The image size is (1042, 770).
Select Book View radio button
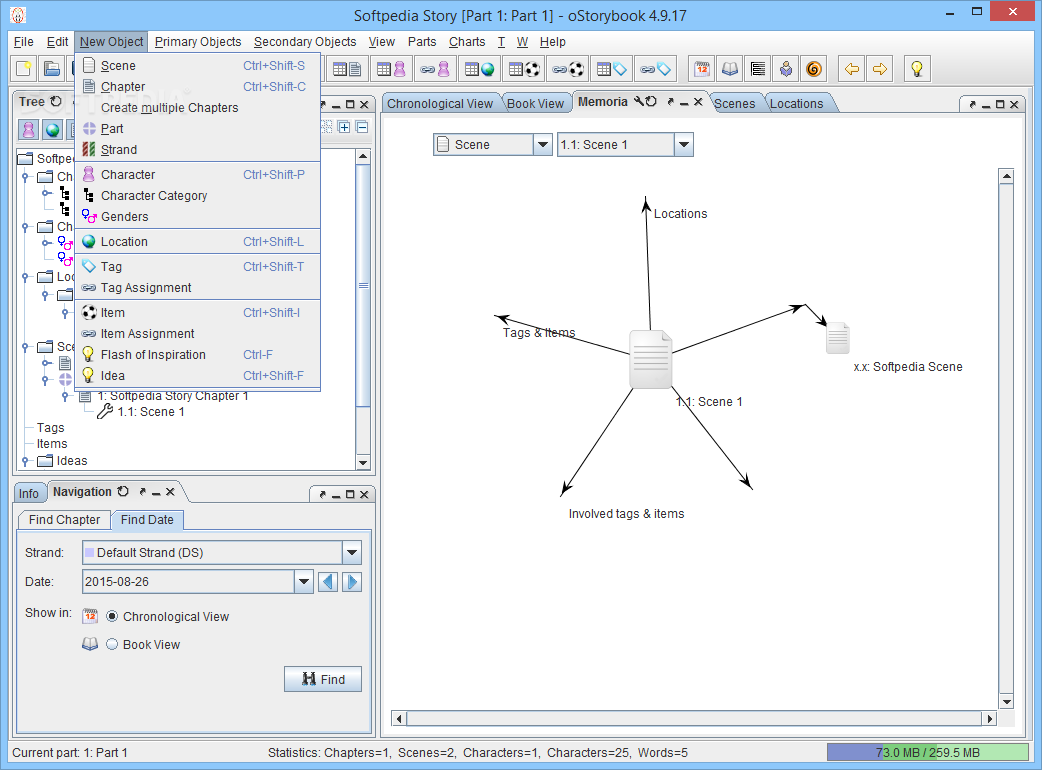112,644
